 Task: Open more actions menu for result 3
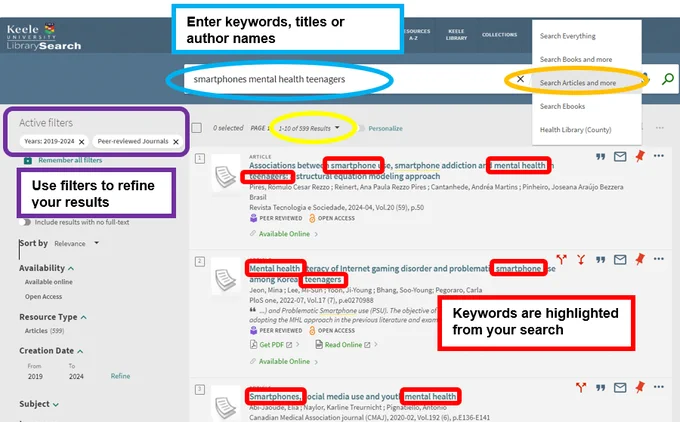click(x=658, y=387)
